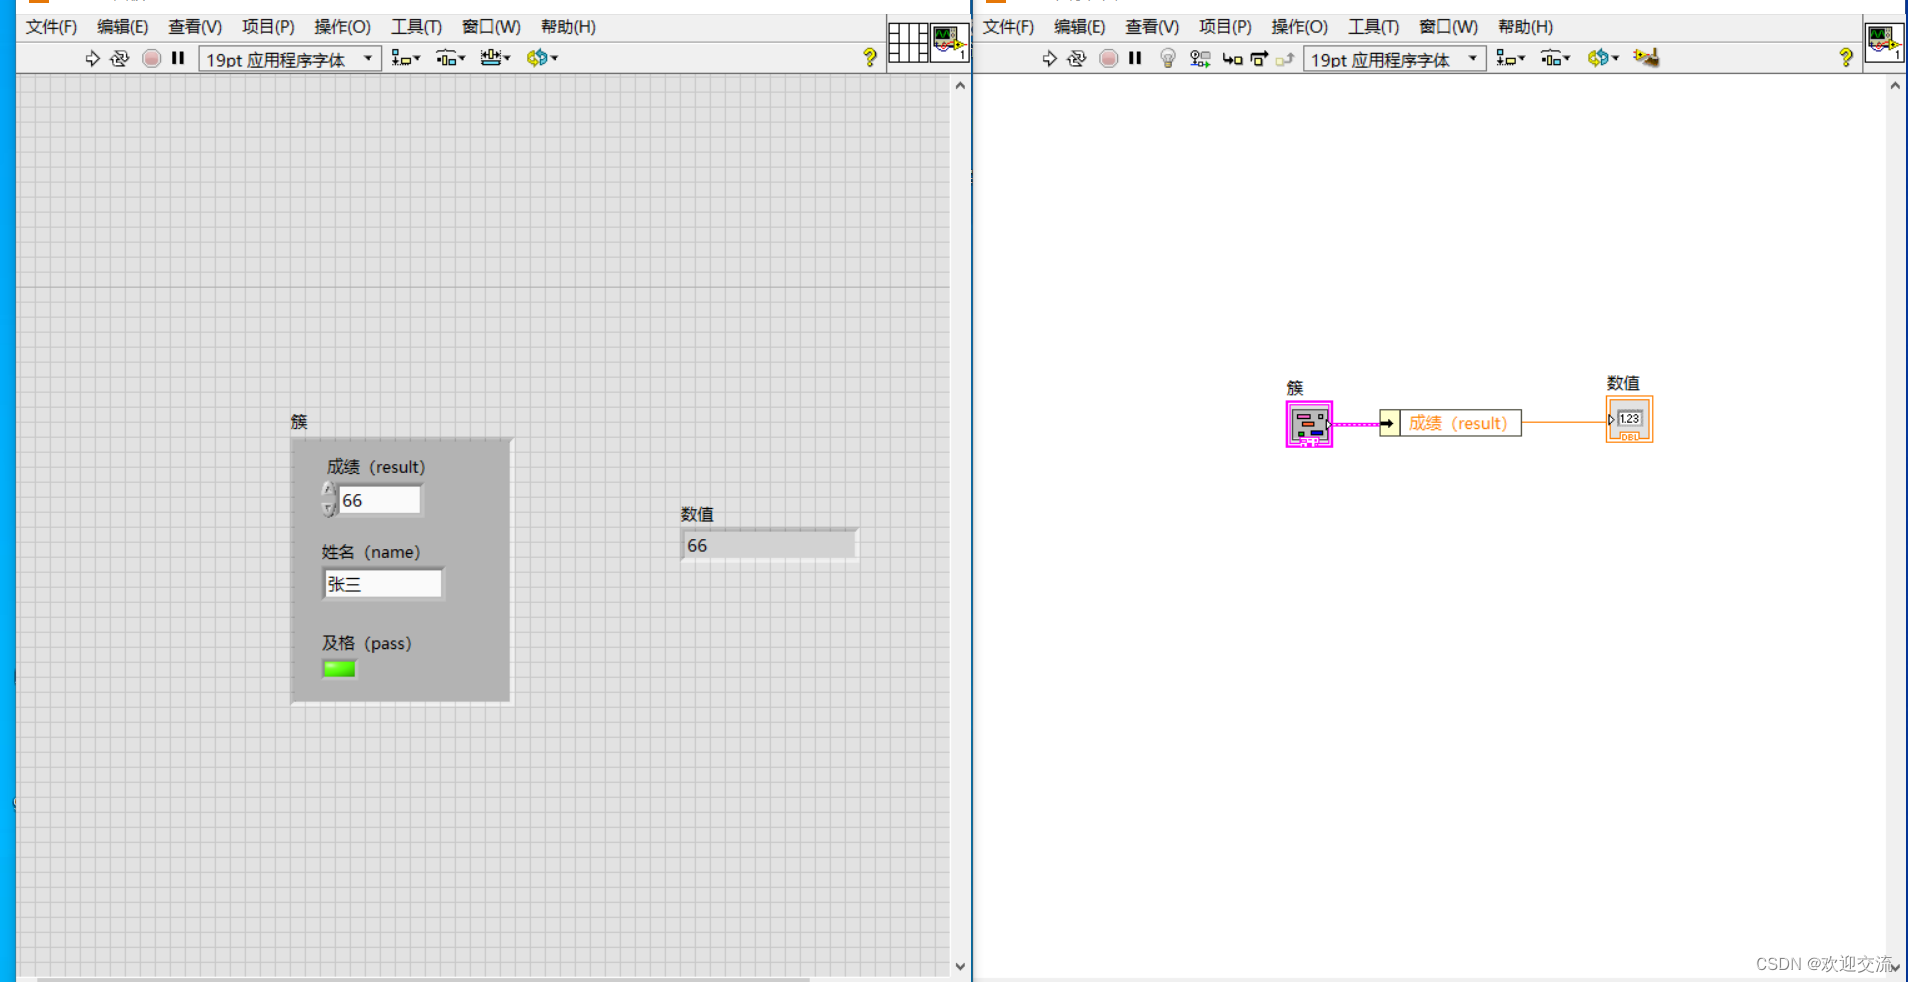Image resolution: width=1908 pixels, height=982 pixels.
Task: Open 帮助(H) menu in block diagram
Action: 1525,27
